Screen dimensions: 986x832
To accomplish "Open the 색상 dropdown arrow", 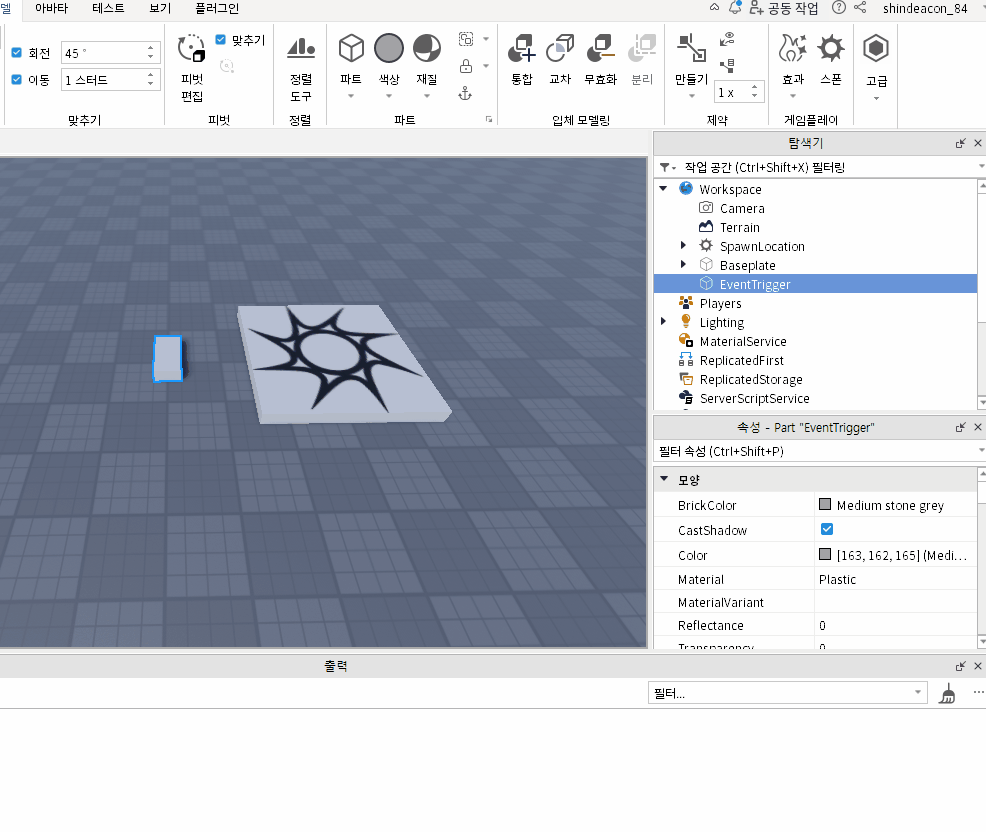I will [x=389, y=96].
